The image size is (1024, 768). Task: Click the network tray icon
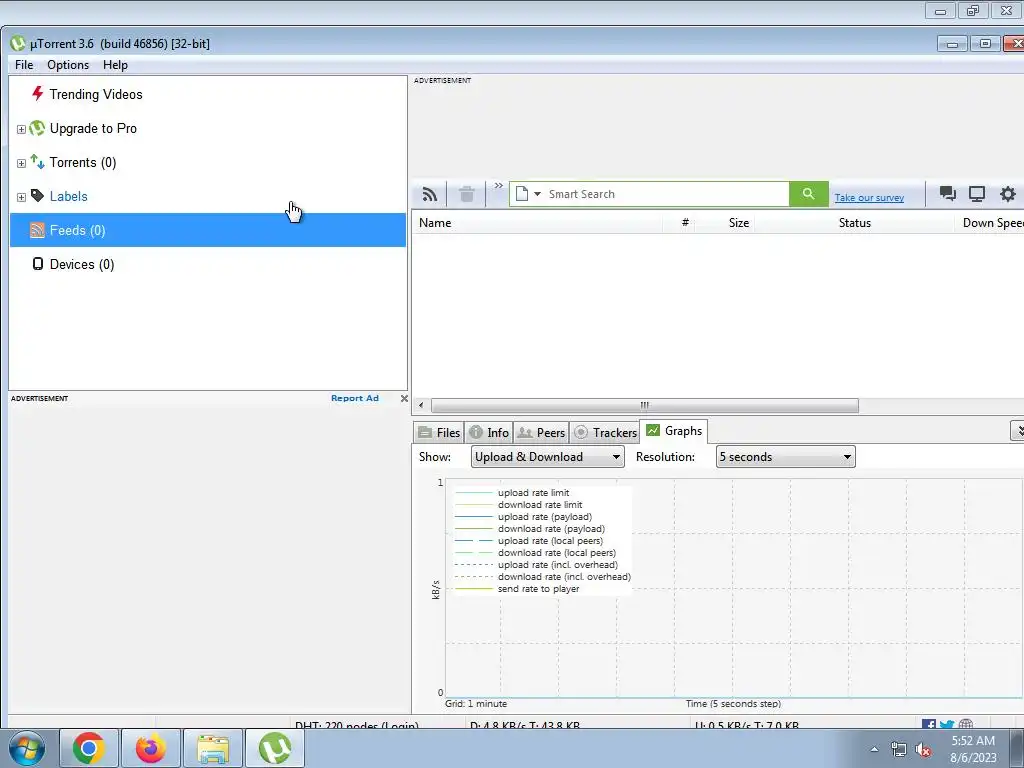[899, 750]
